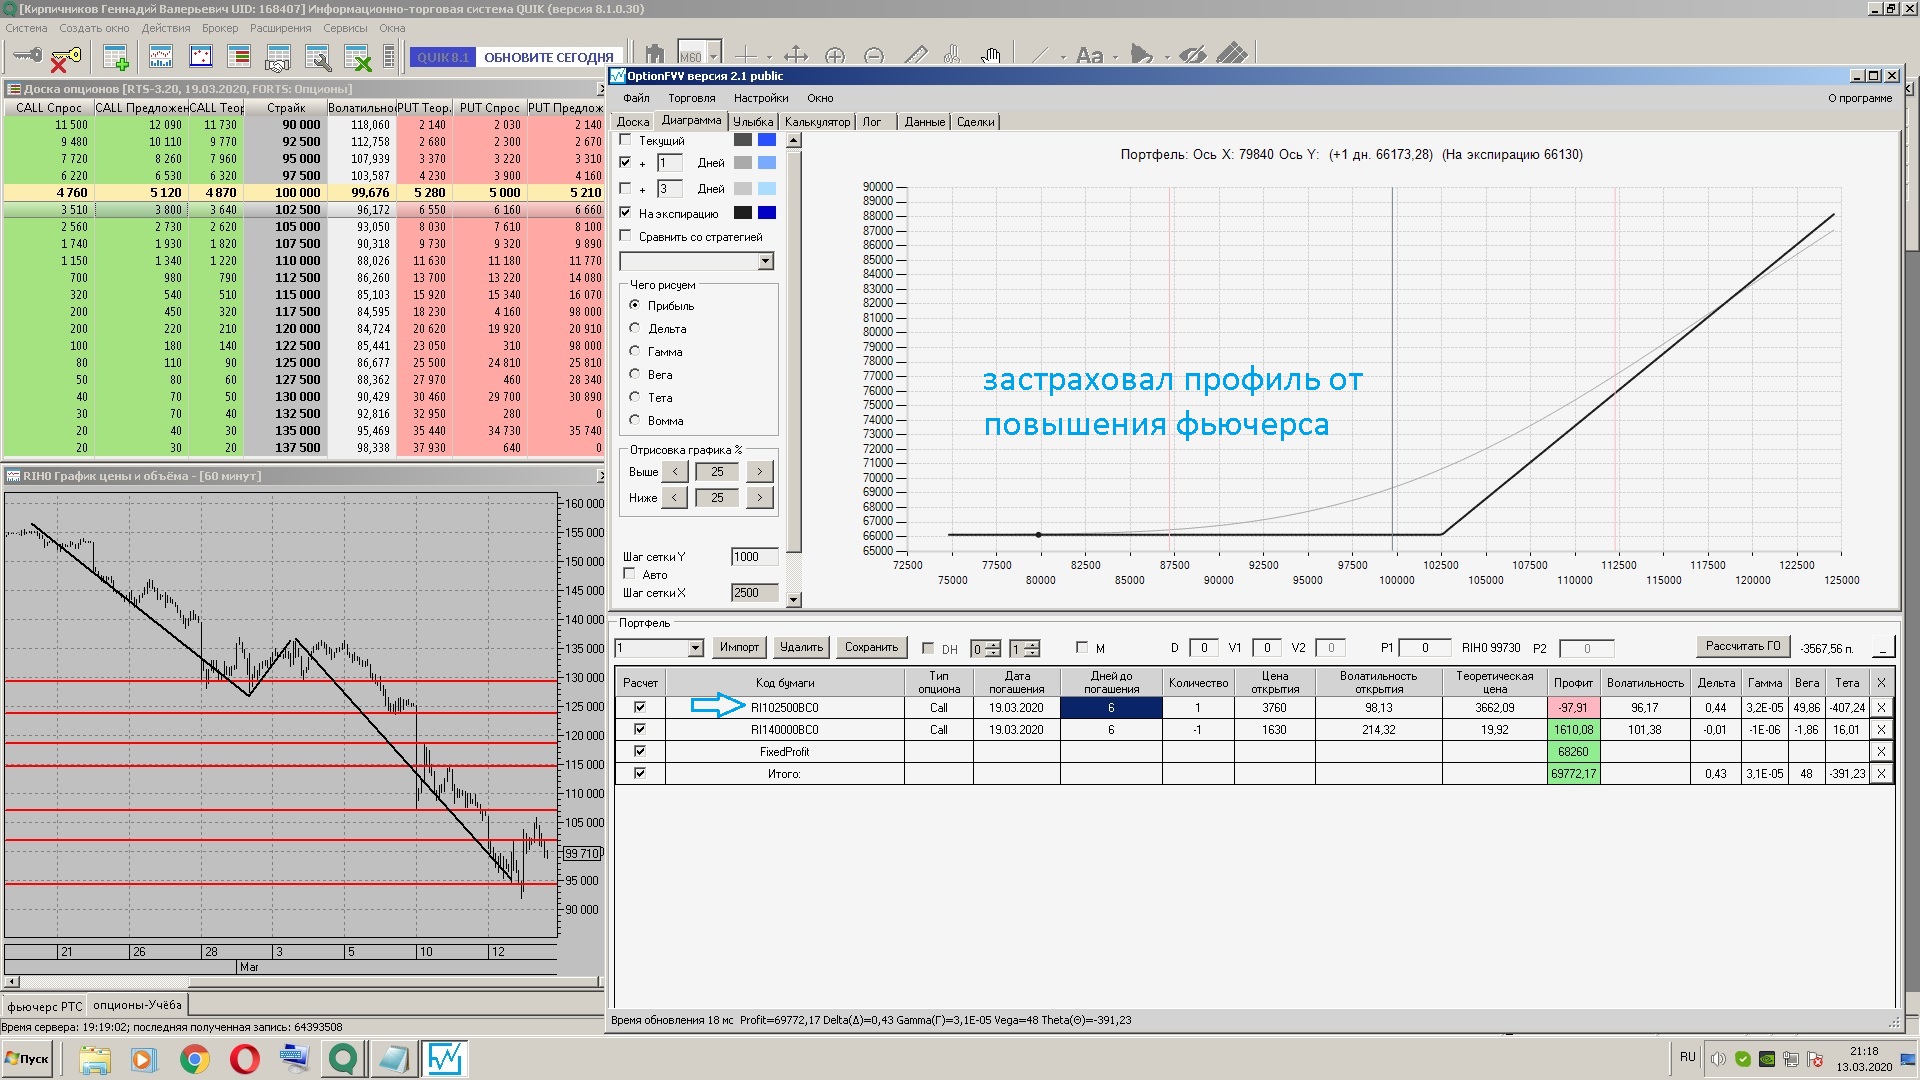Click the key with red cross icon
1920x1080 pixels.
pyautogui.click(x=65, y=58)
